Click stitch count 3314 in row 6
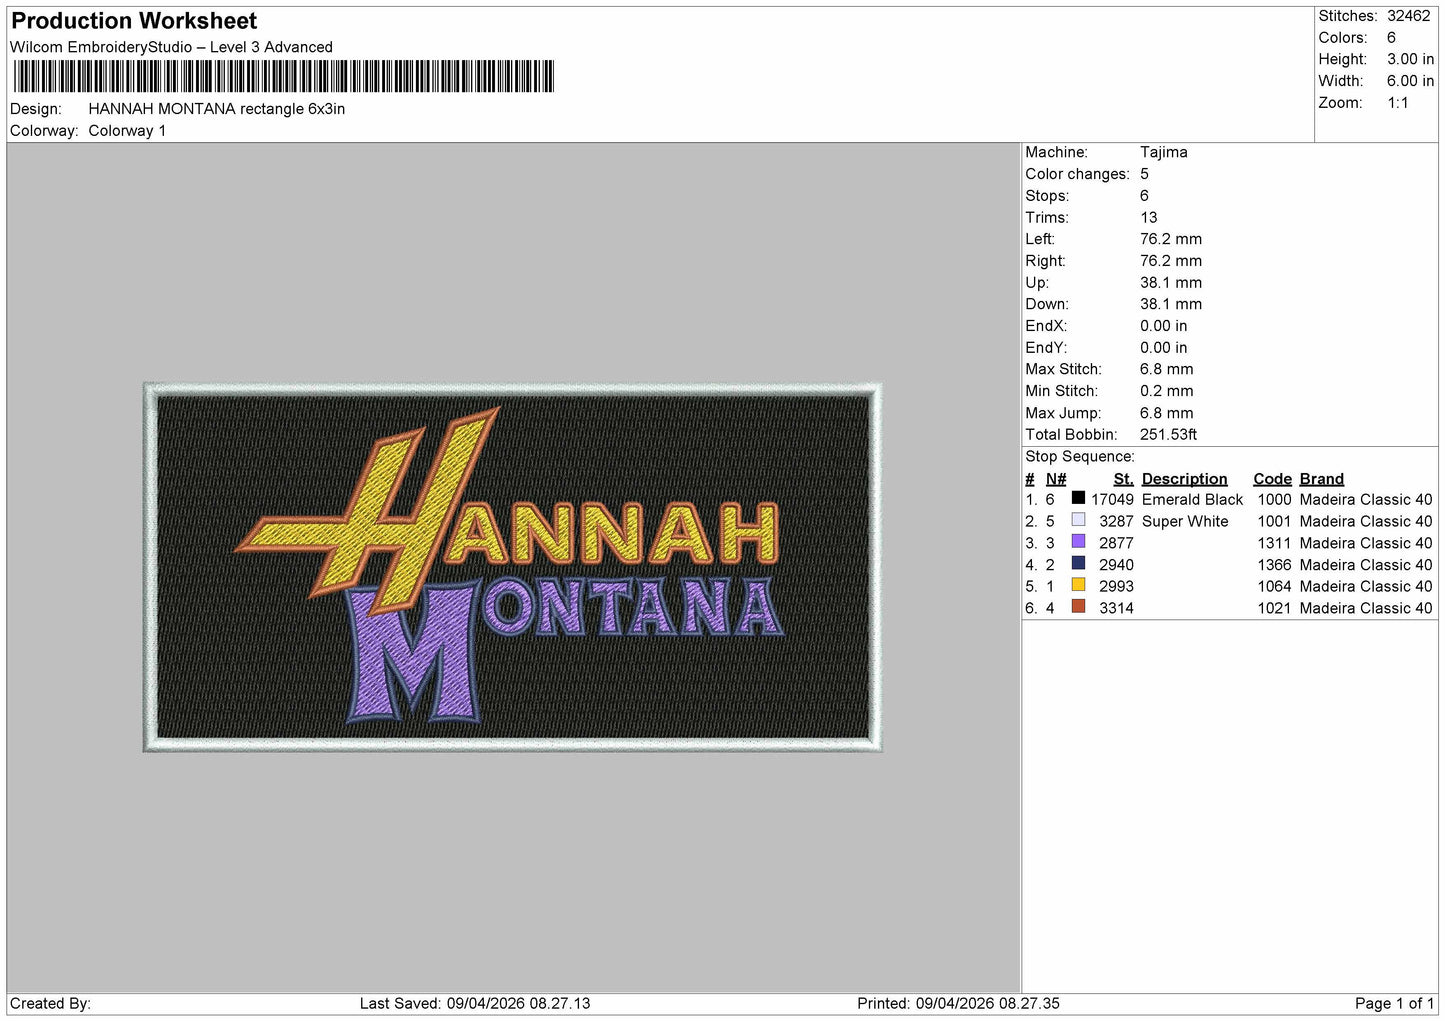Image resolution: width=1445 pixels, height=1021 pixels. click(1116, 608)
